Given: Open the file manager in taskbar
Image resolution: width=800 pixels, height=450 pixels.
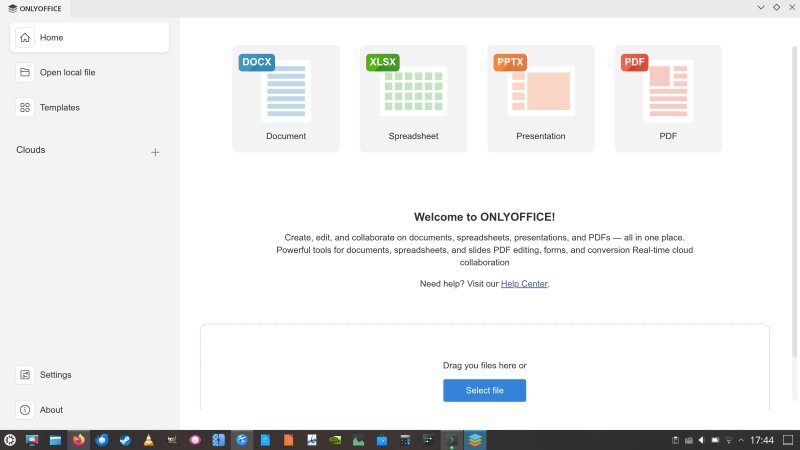Looking at the screenshot, I should tap(55, 440).
